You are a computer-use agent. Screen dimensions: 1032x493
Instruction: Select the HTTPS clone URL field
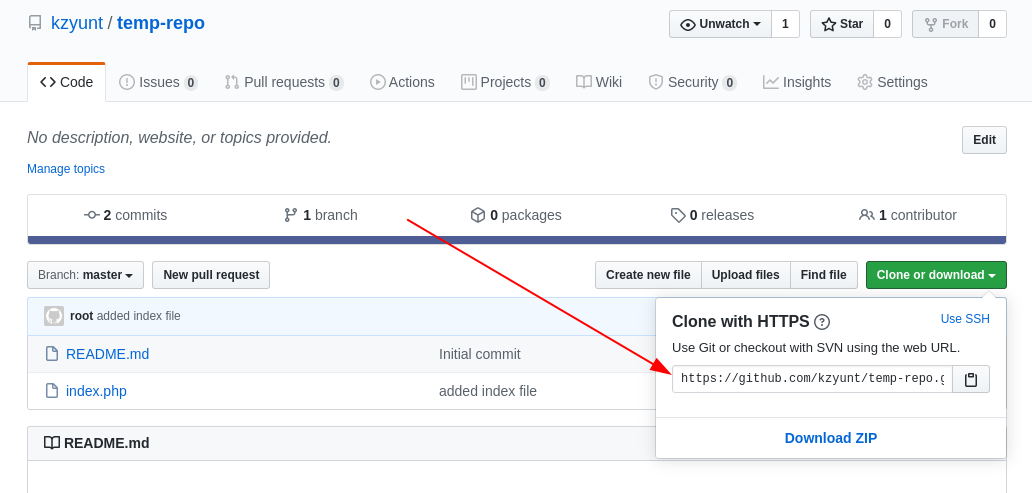[x=812, y=379]
